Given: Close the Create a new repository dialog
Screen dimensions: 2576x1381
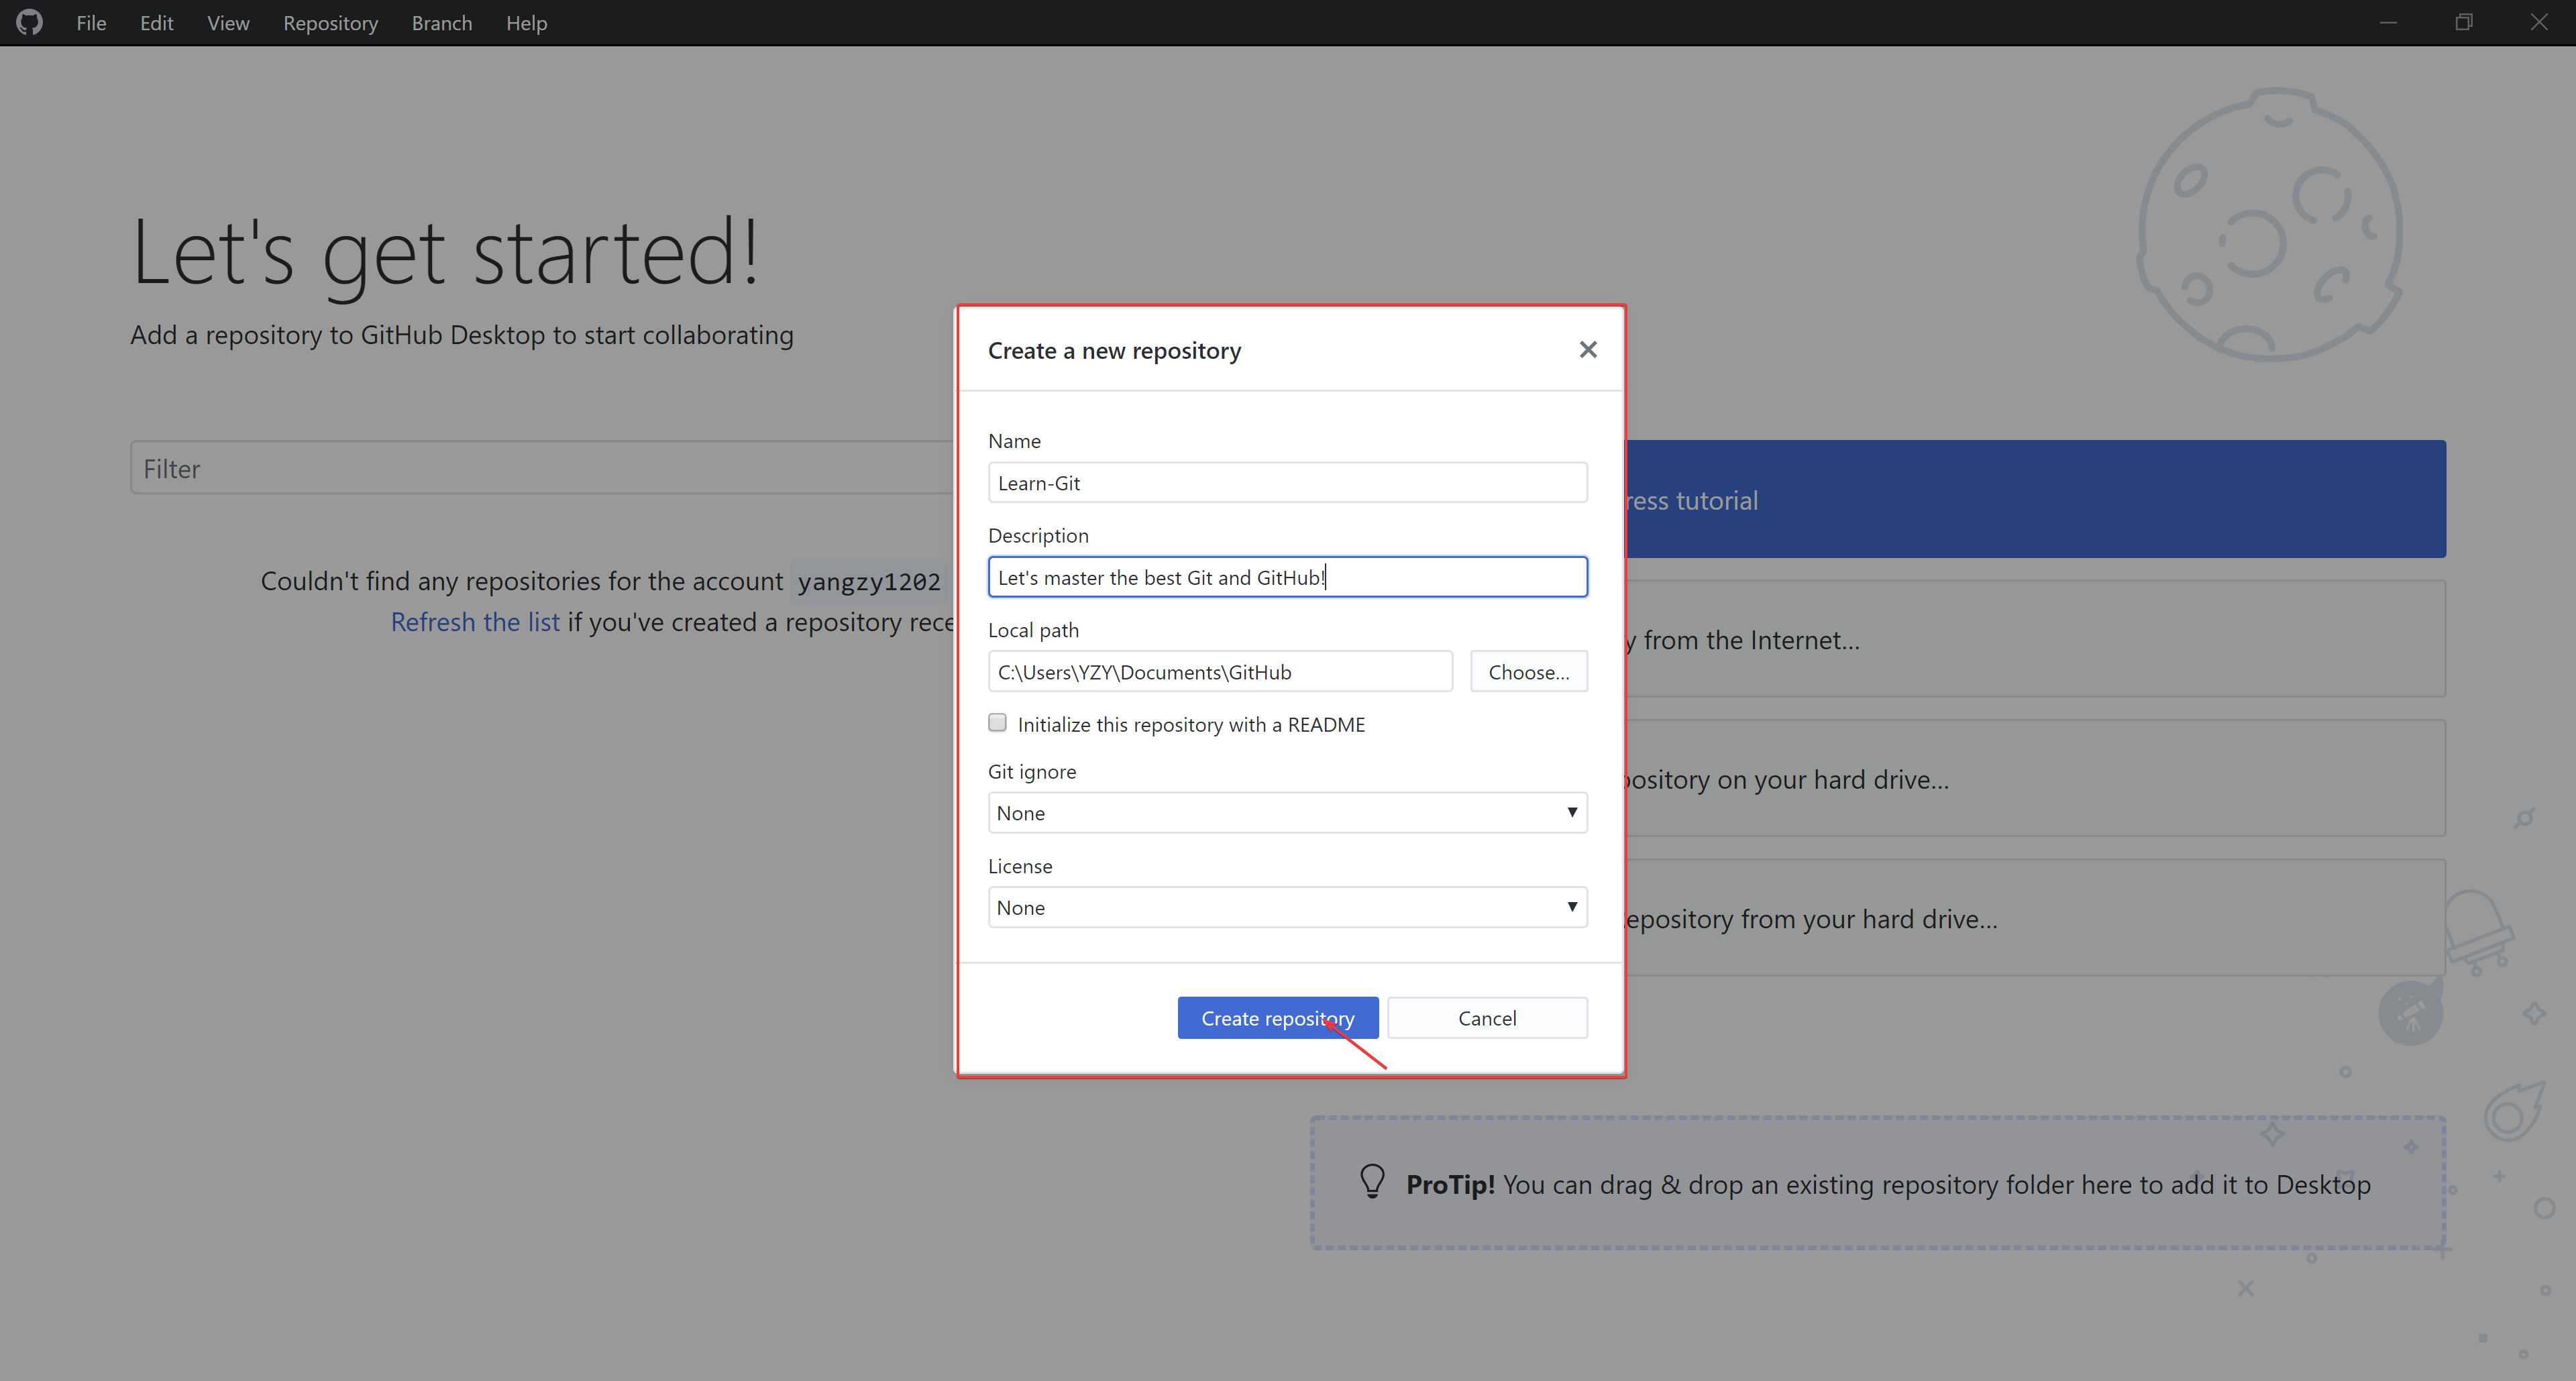Looking at the screenshot, I should coord(1587,350).
